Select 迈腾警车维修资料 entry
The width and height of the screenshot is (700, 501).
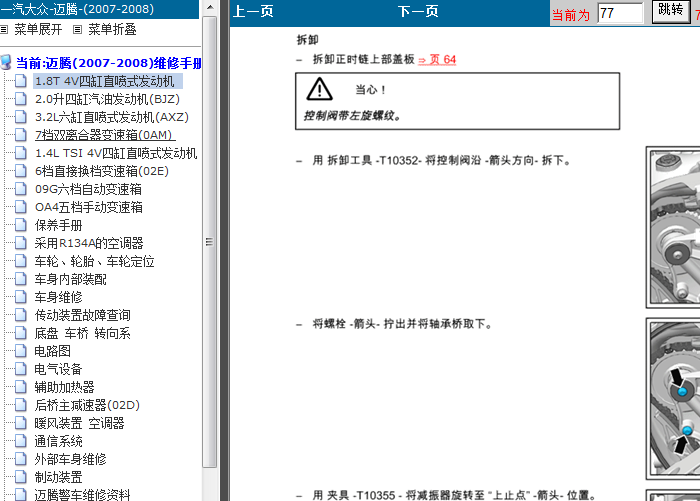83,495
